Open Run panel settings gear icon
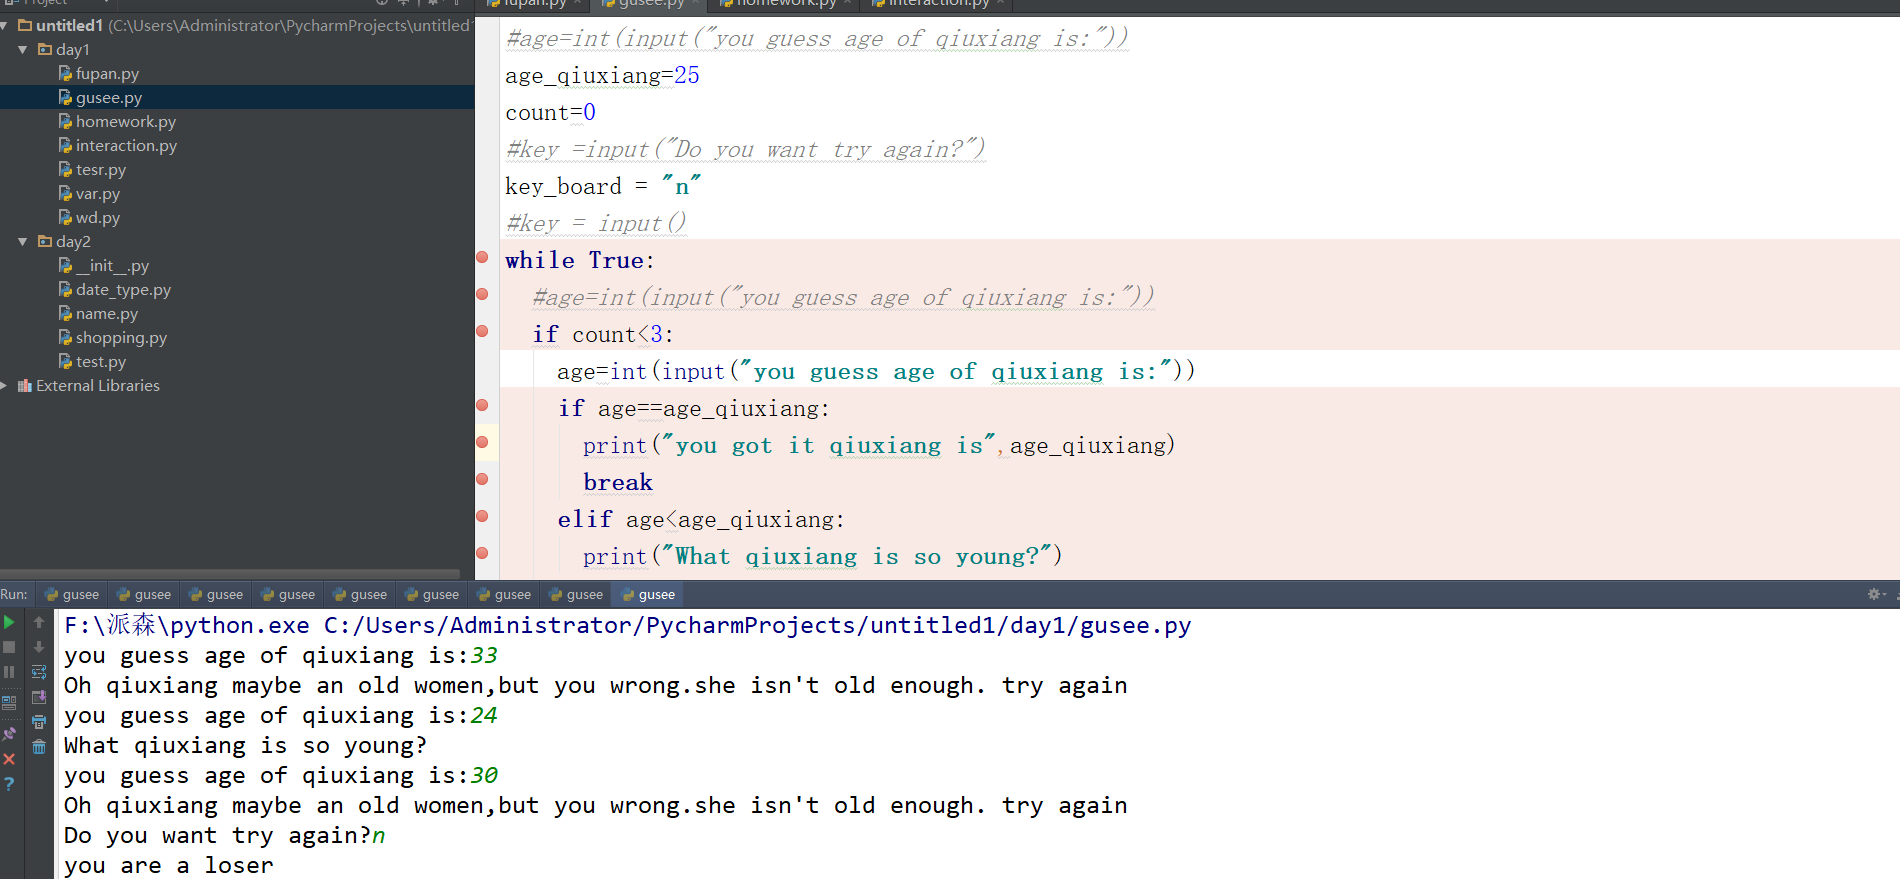The width and height of the screenshot is (1900, 879). coord(1874,594)
